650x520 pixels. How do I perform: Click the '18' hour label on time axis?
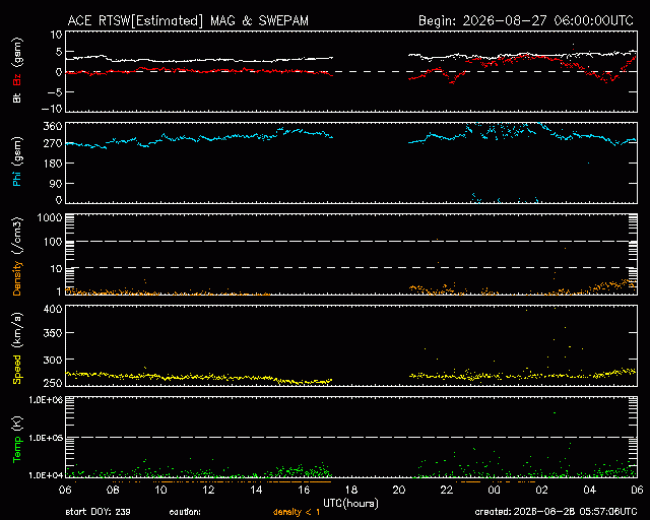coord(352,490)
